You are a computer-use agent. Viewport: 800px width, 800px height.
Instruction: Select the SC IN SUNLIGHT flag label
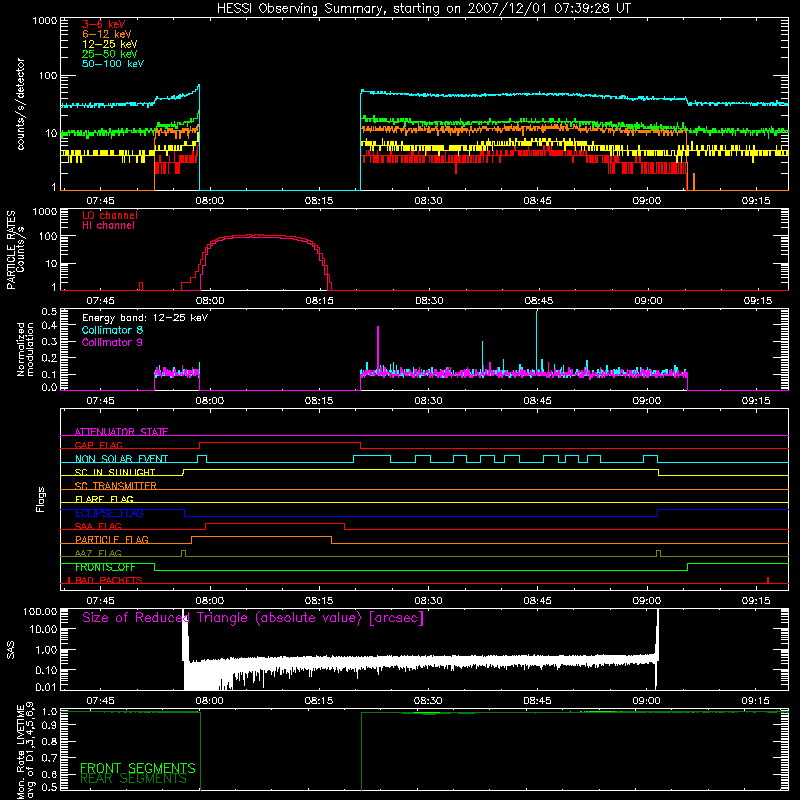115,472
